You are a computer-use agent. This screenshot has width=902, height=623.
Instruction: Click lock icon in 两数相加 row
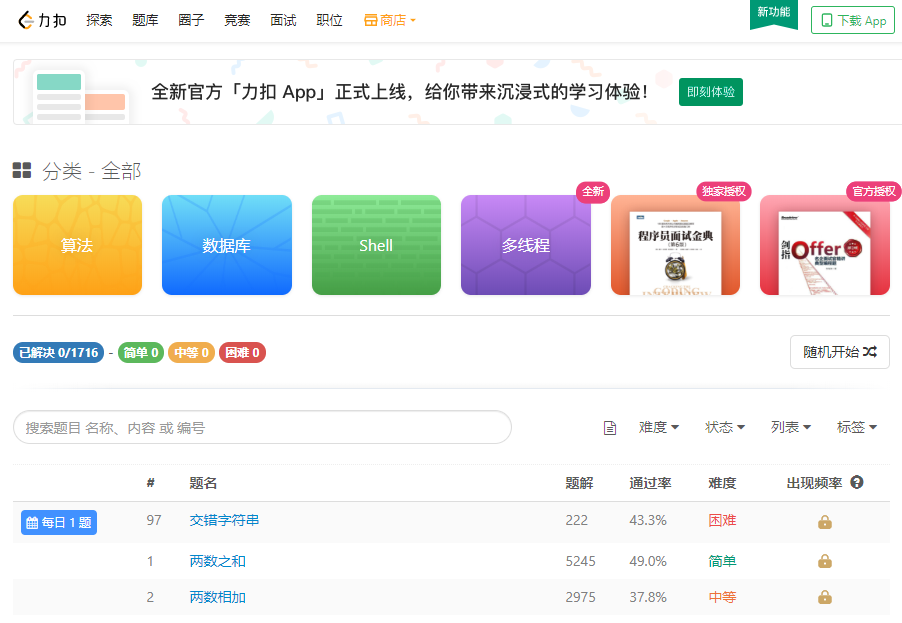click(x=825, y=597)
